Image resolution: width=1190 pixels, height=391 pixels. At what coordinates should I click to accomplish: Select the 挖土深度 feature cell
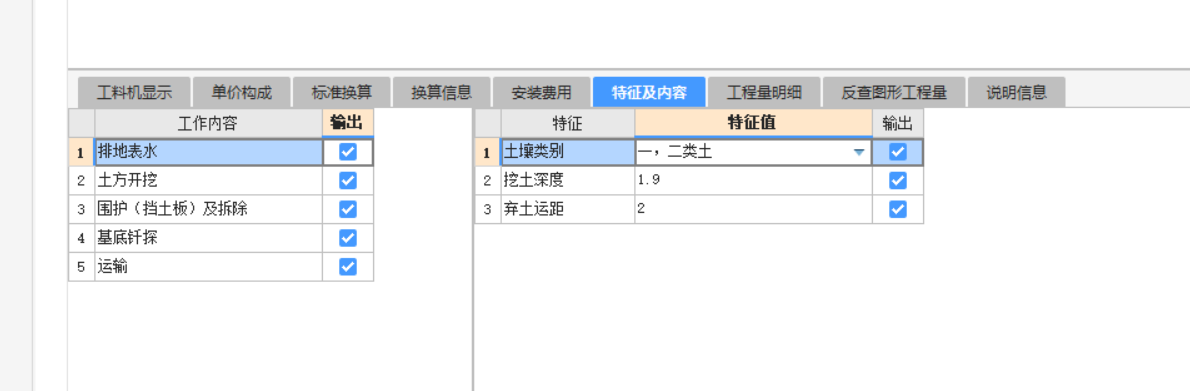(568, 181)
